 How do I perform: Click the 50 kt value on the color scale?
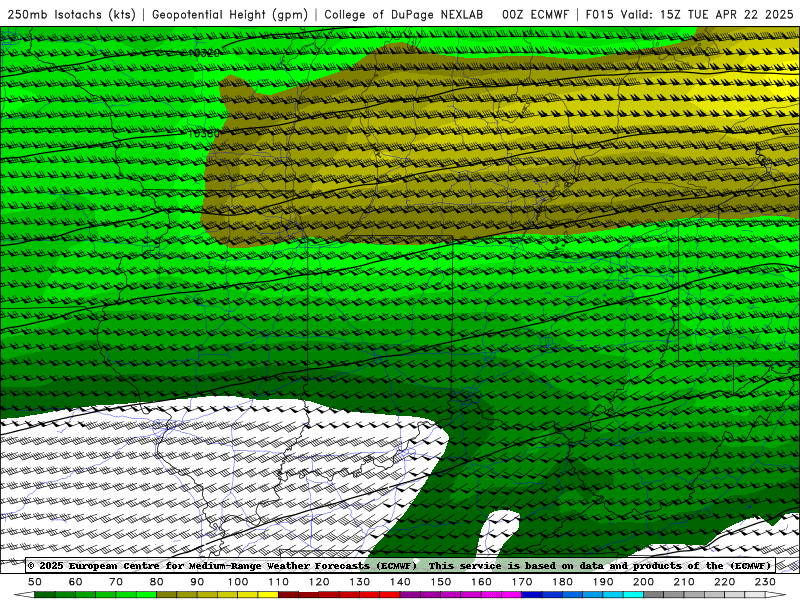pyautogui.click(x=35, y=582)
